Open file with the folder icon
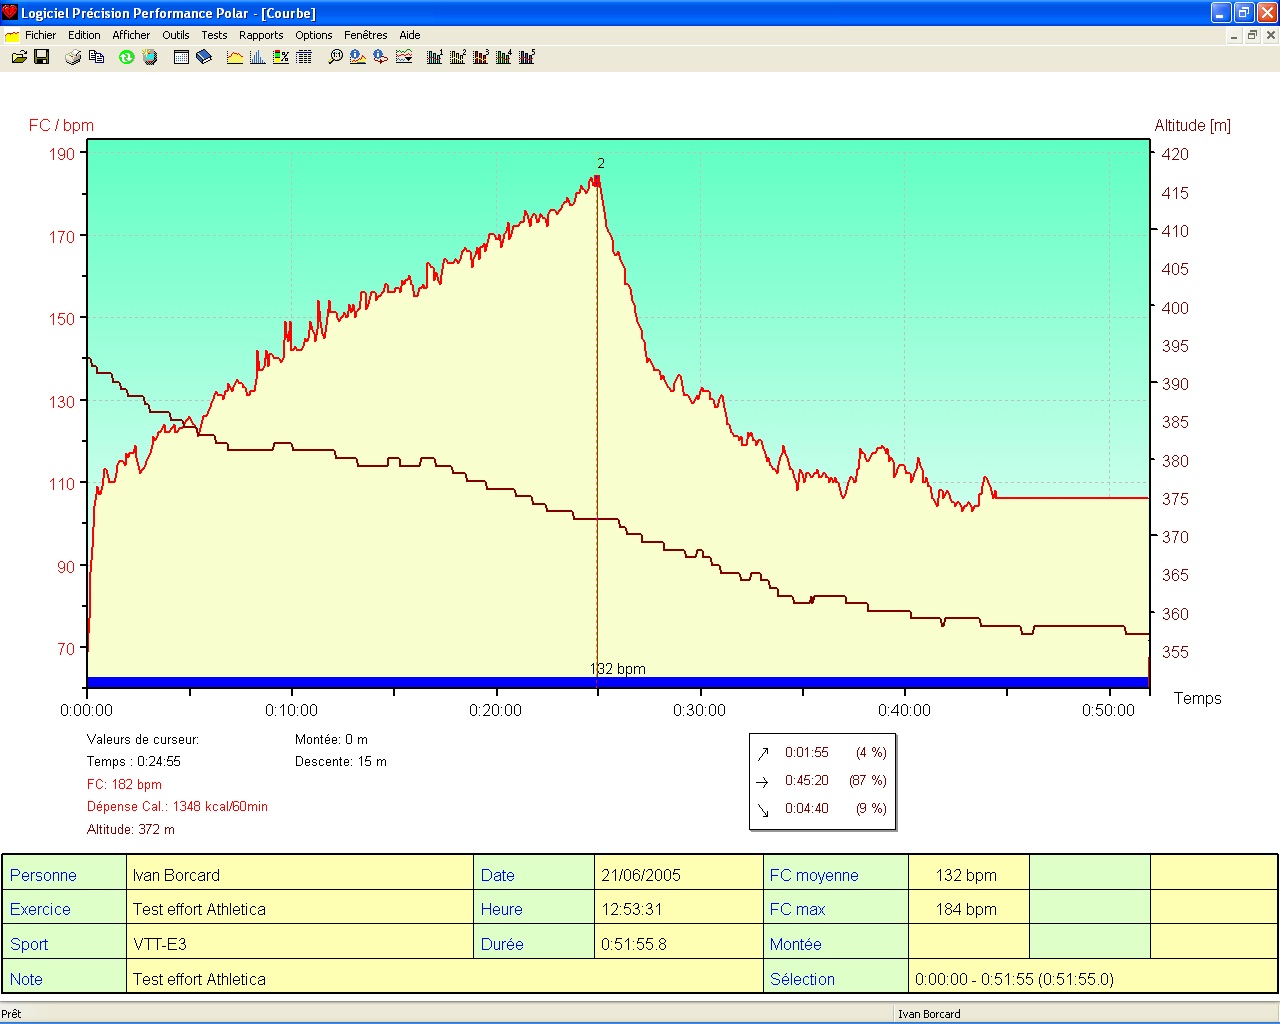 pos(19,57)
